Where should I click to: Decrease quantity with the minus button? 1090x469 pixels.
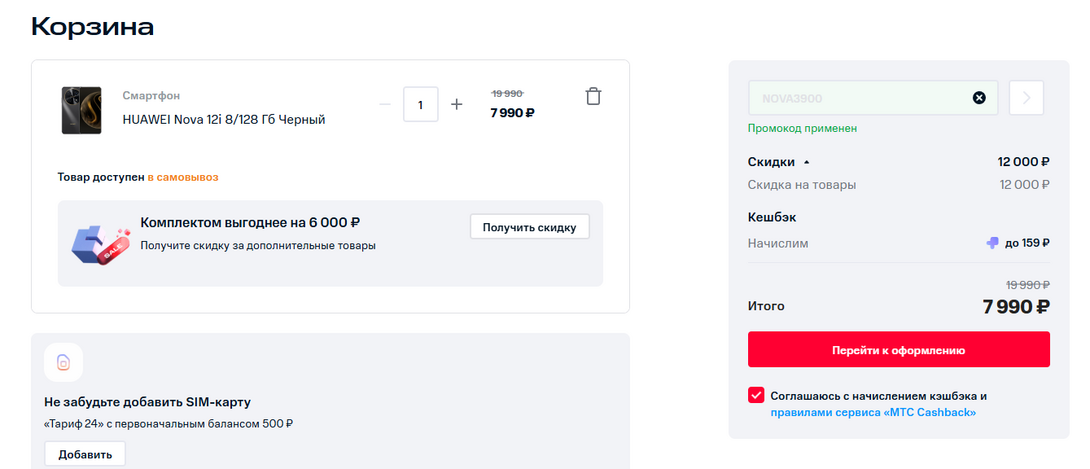385,104
